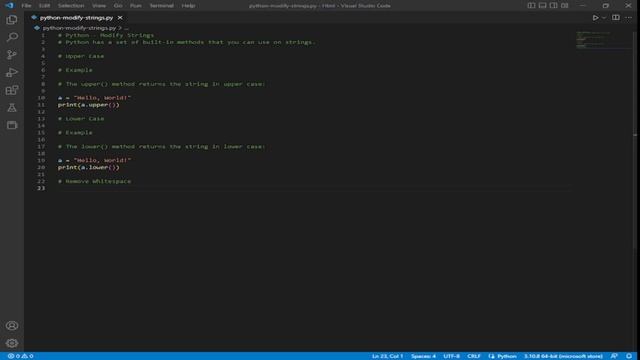640x360 pixels.
Task: Change file encoding UTF-8
Action: [451, 356]
